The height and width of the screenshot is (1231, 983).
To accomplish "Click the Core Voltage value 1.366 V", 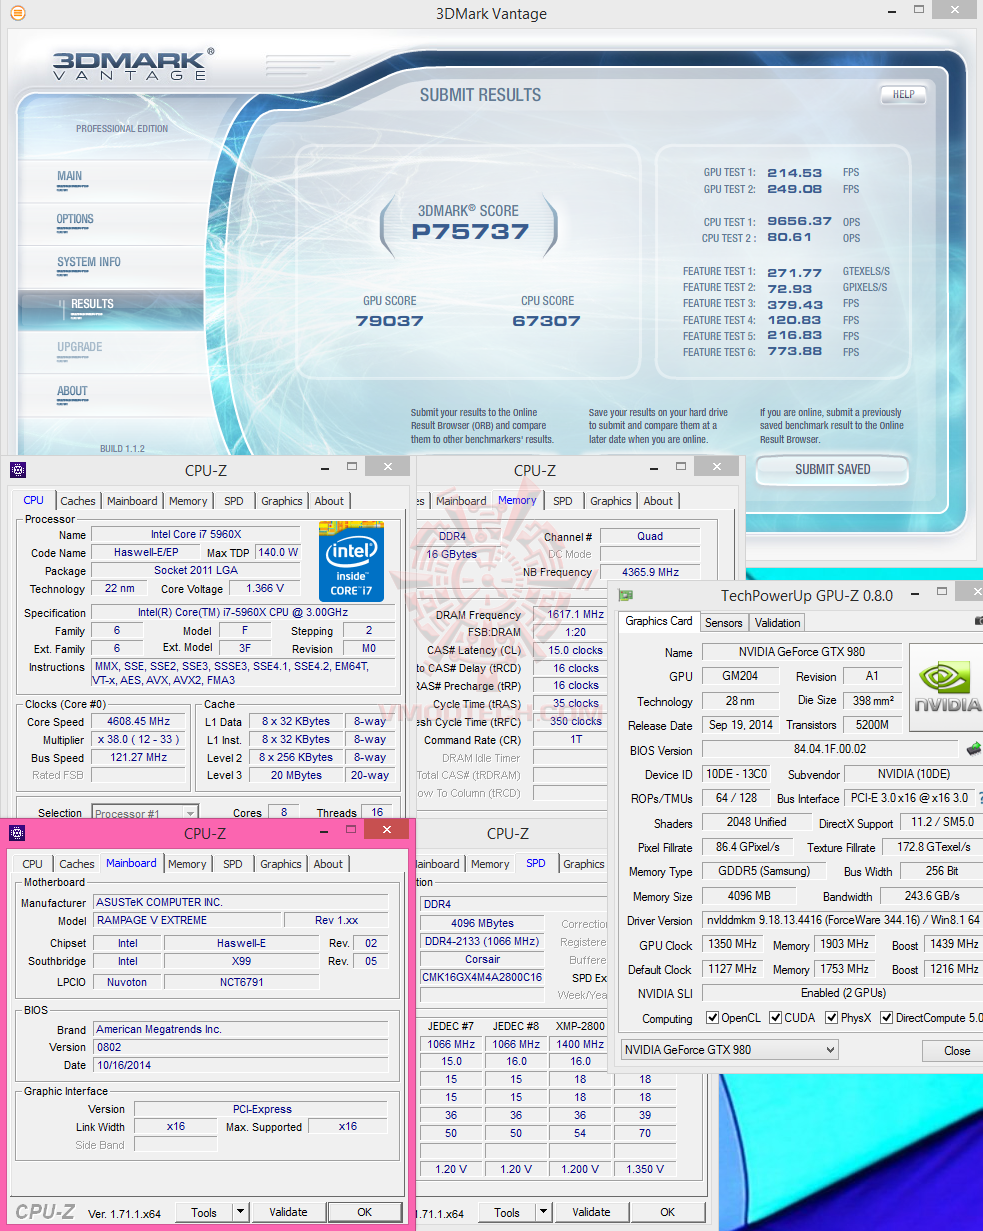I will (x=265, y=589).
